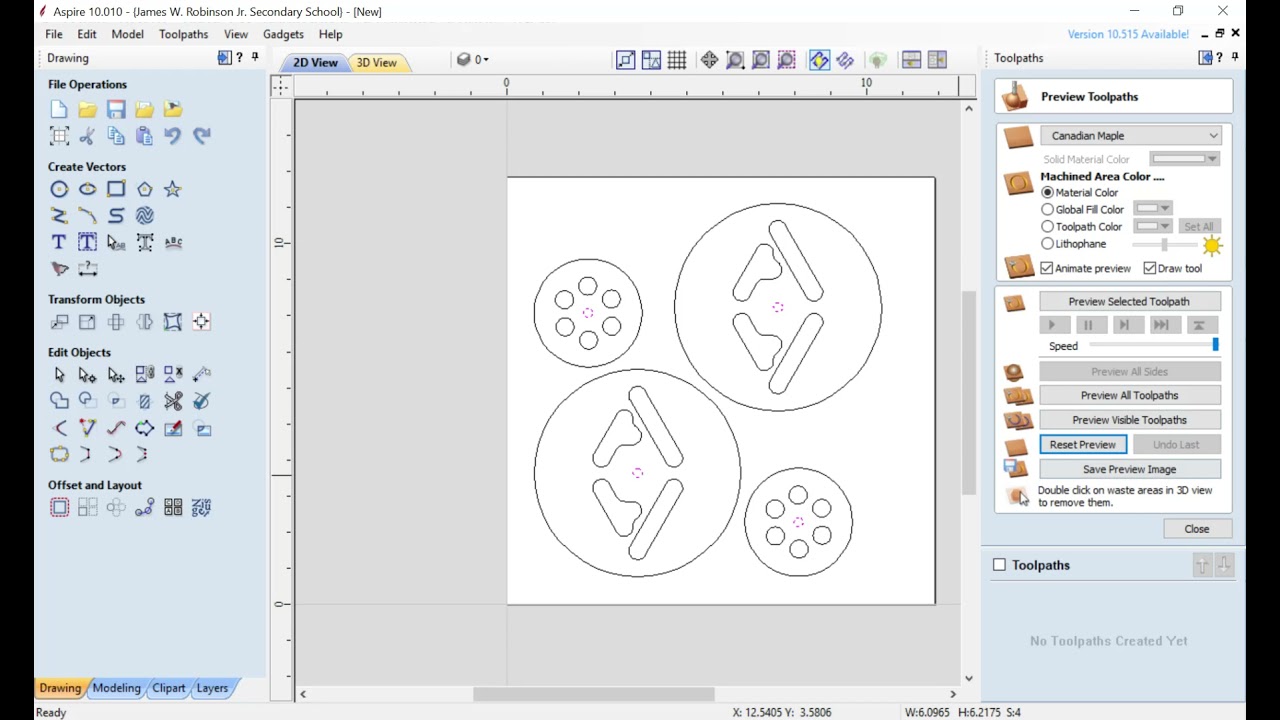Open the Toolpaths menu
1280x720 pixels.
pyautogui.click(x=183, y=34)
